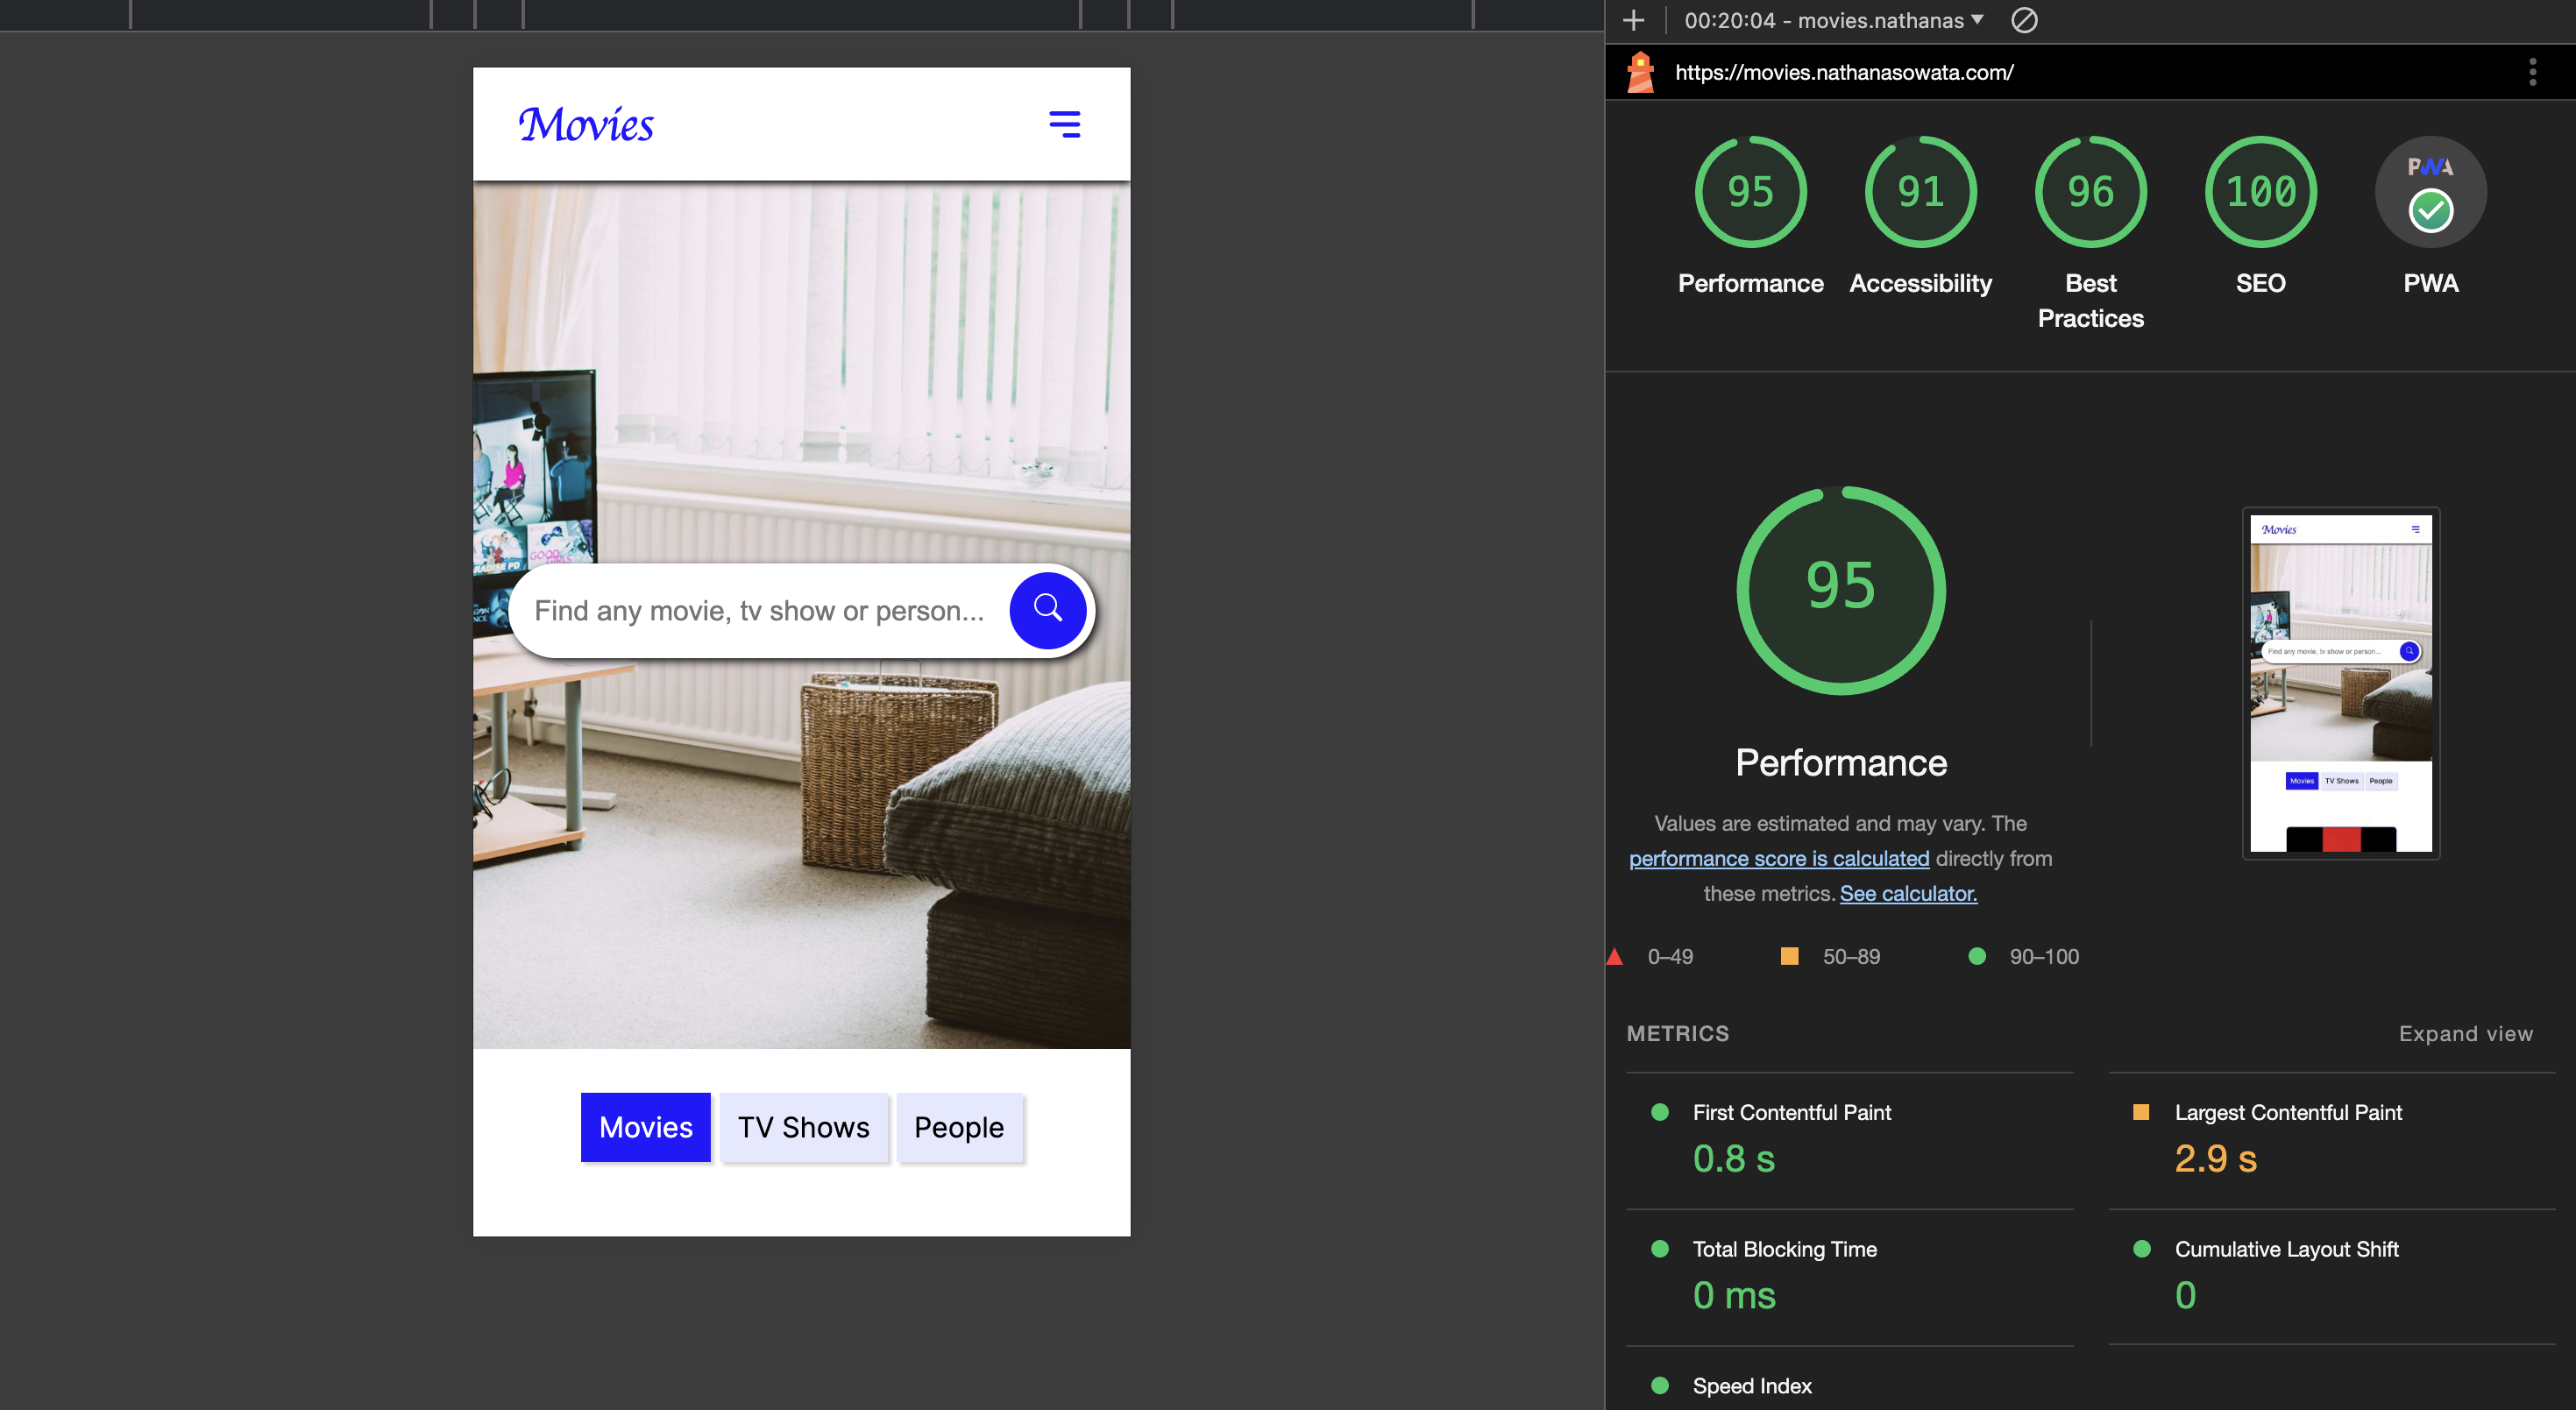Open 'performance score is calculated' link
This screenshot has height=1410, width=2576.
pos(1778,858)
